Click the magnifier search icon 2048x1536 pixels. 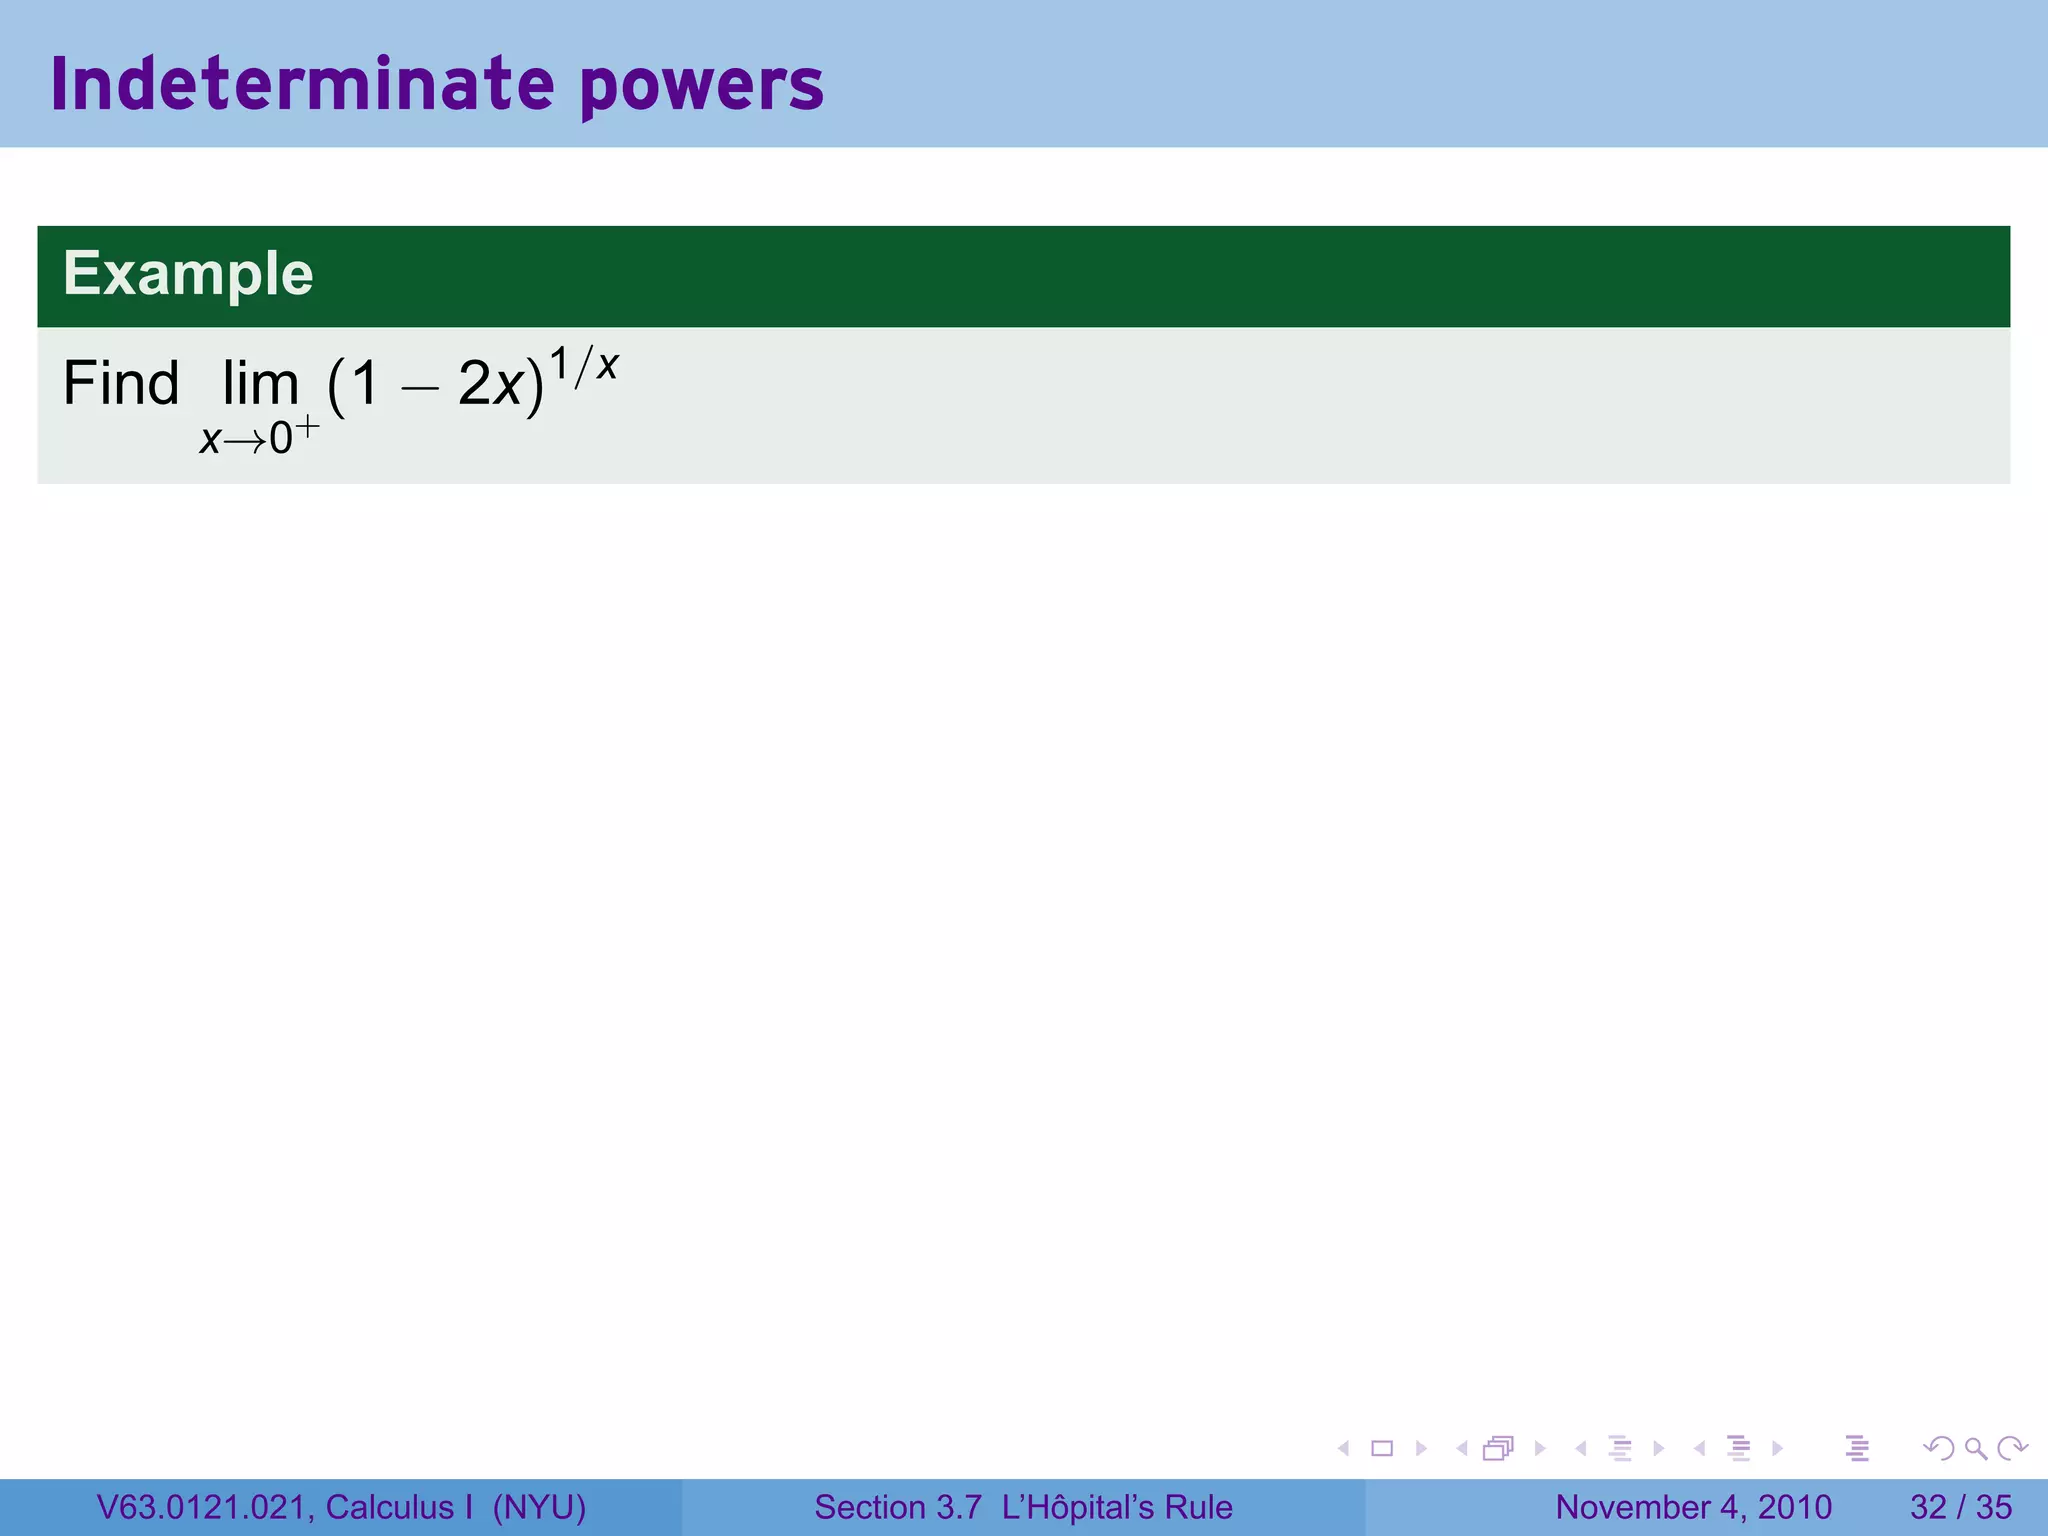pos(1975,1448)
